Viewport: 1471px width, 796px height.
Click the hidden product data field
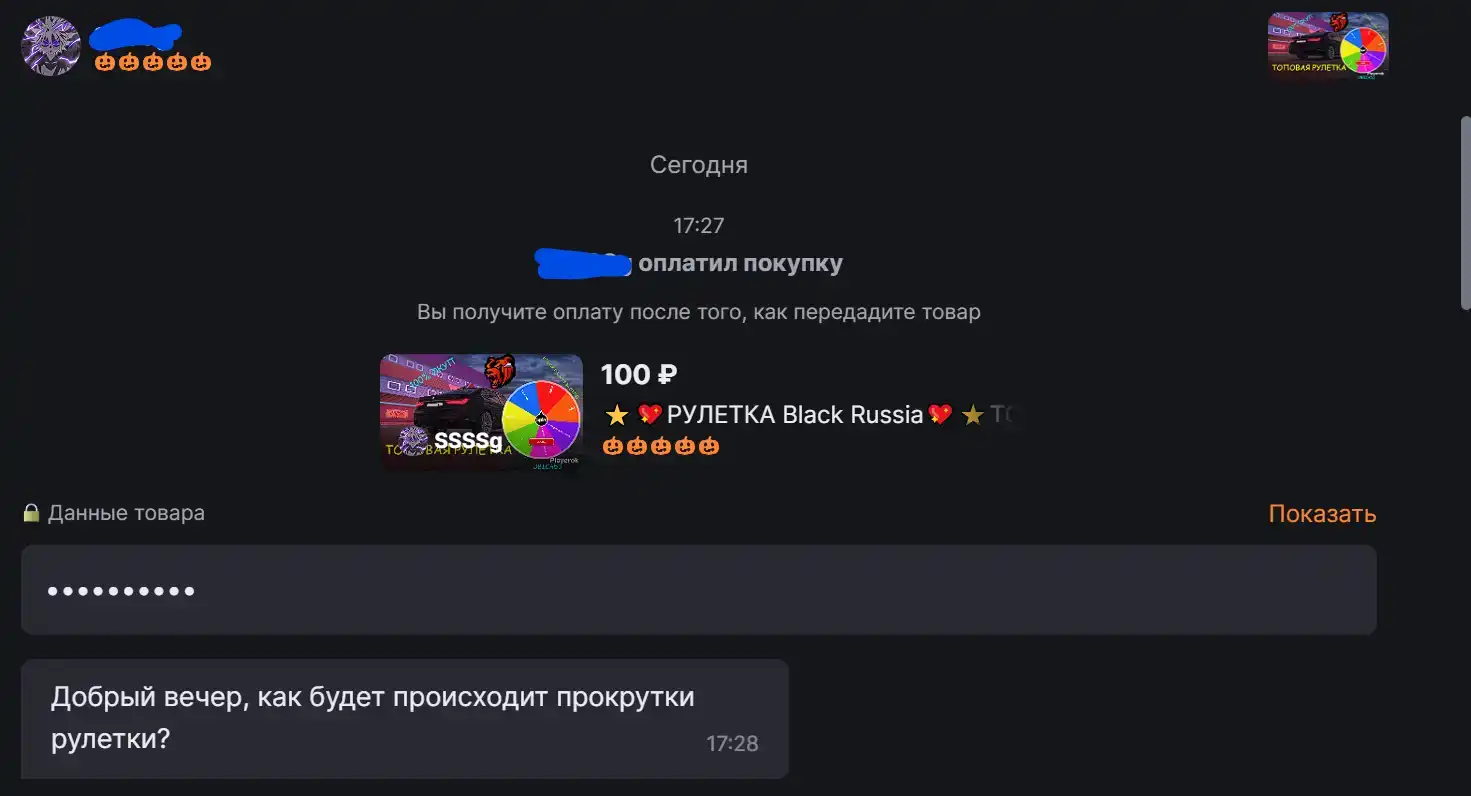point(699,590)
